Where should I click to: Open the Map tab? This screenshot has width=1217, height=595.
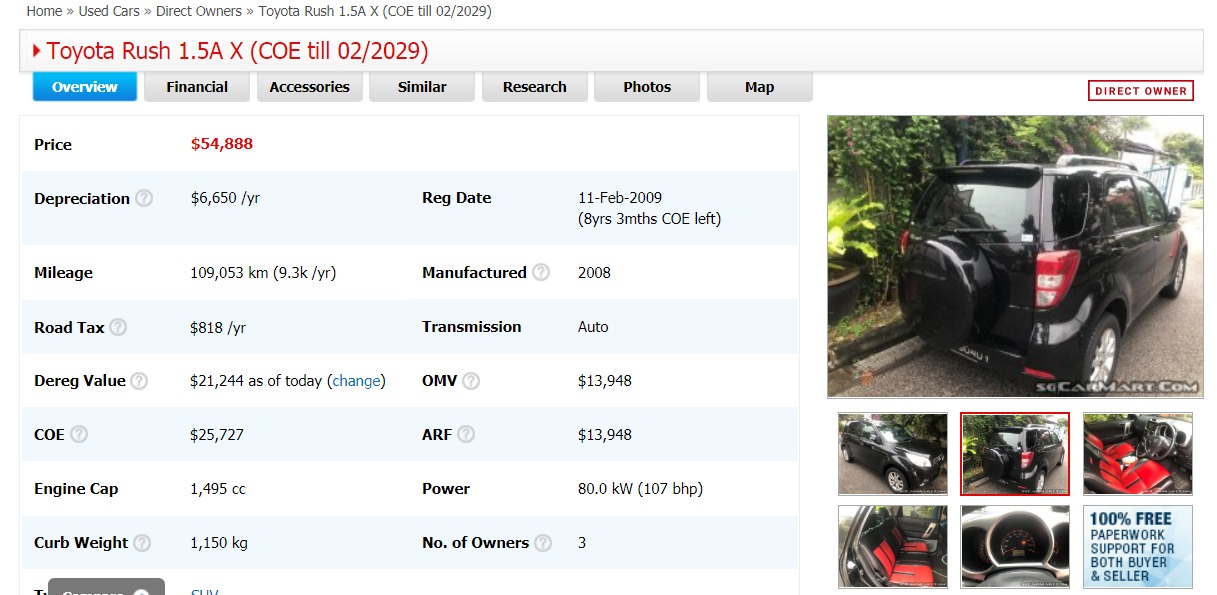(759, 87)
